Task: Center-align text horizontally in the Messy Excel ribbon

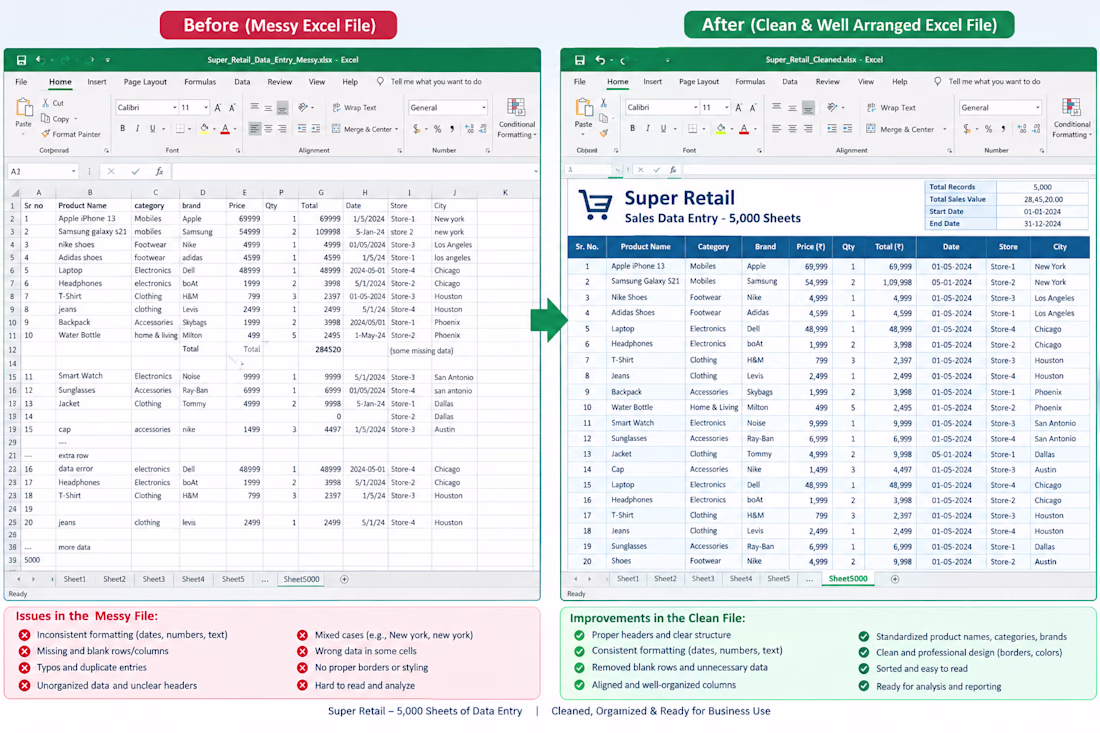Action: pos(268,129)
